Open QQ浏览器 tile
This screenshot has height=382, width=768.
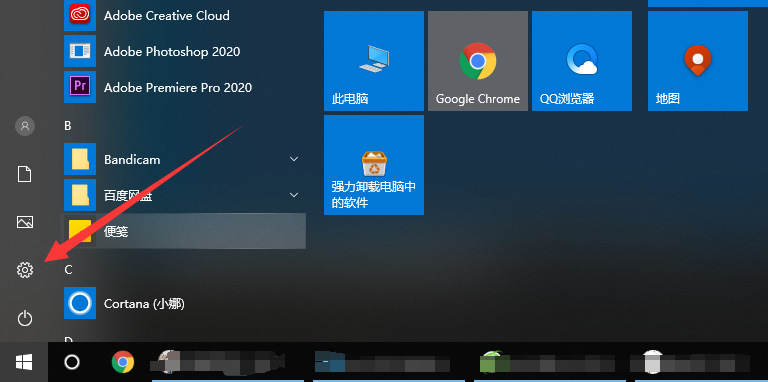tap(582, 61)
